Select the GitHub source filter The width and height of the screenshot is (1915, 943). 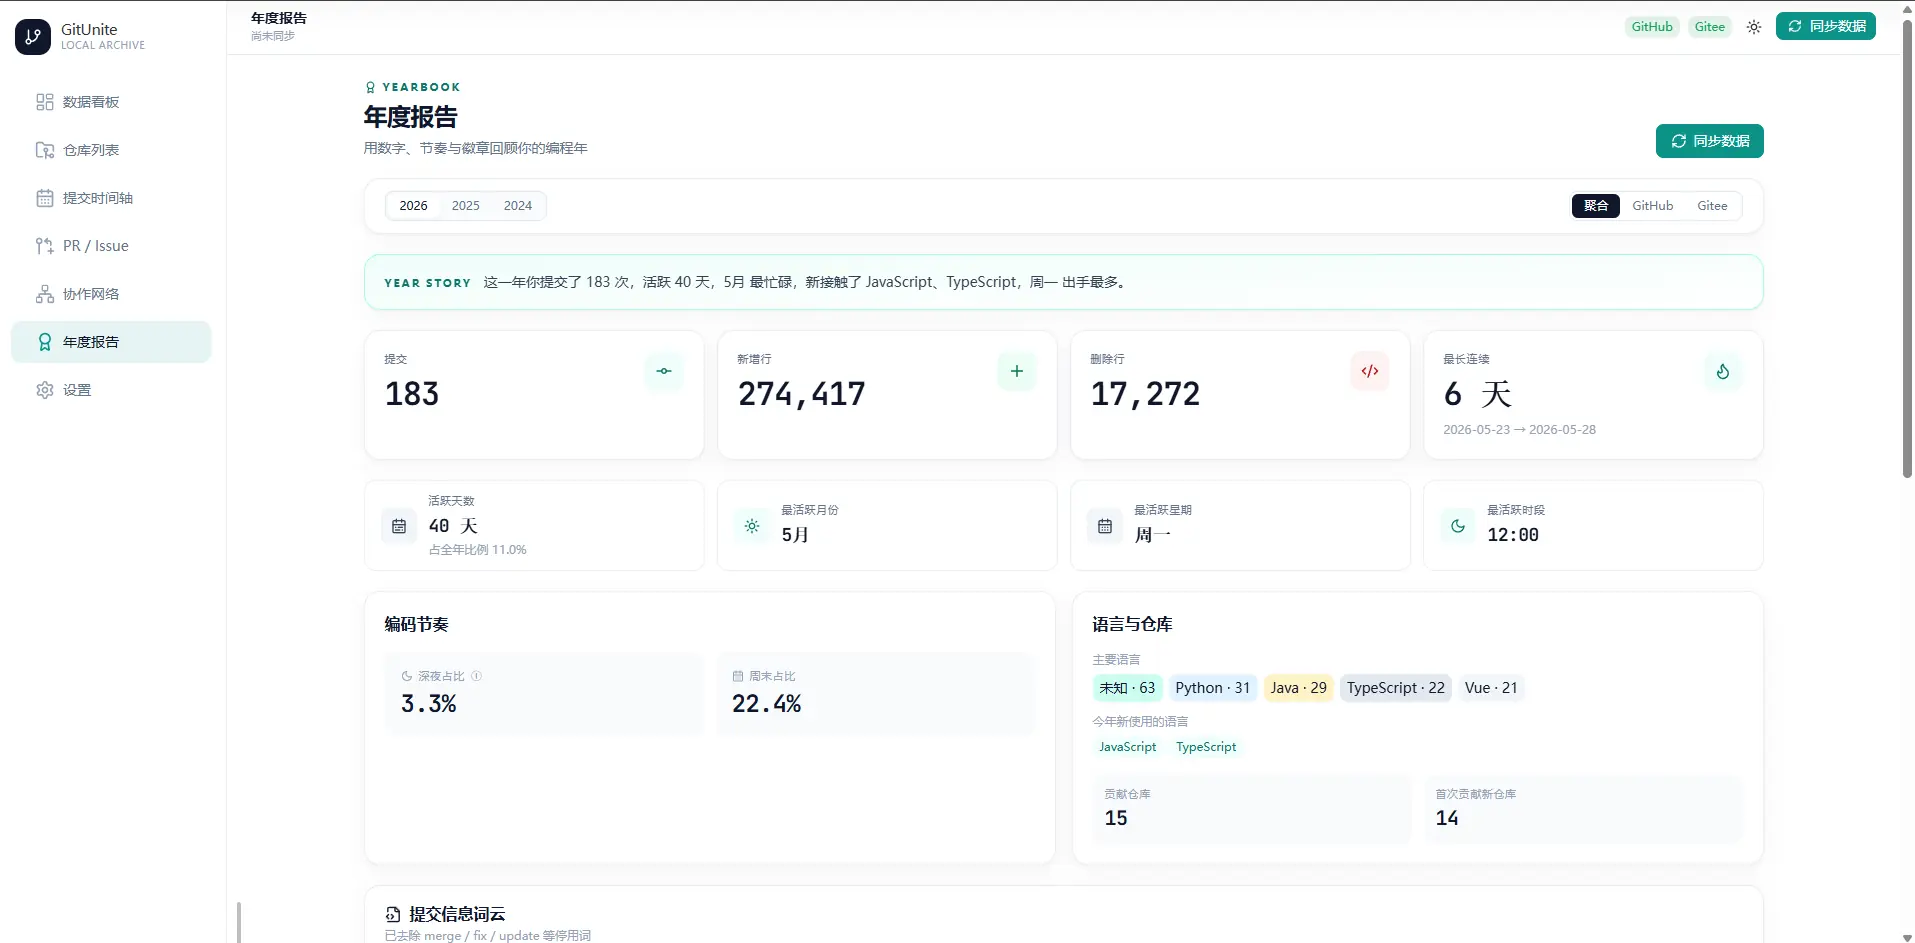tap(1652, 206)
